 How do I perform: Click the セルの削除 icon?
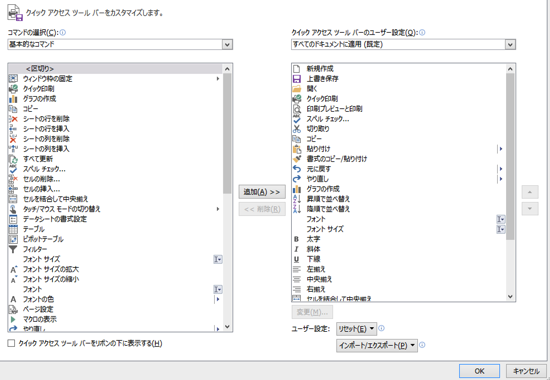pos(13,179)
